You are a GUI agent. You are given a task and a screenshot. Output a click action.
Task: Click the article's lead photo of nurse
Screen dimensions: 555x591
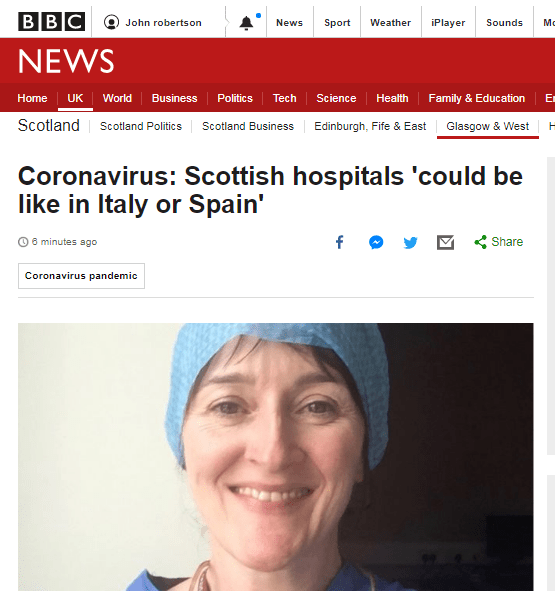[x=276, y=457]
